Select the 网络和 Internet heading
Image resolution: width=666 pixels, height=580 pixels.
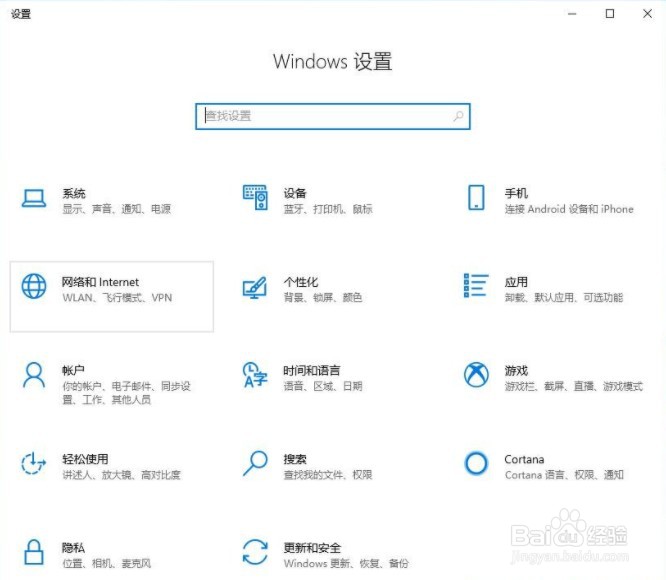coord(100,282)
